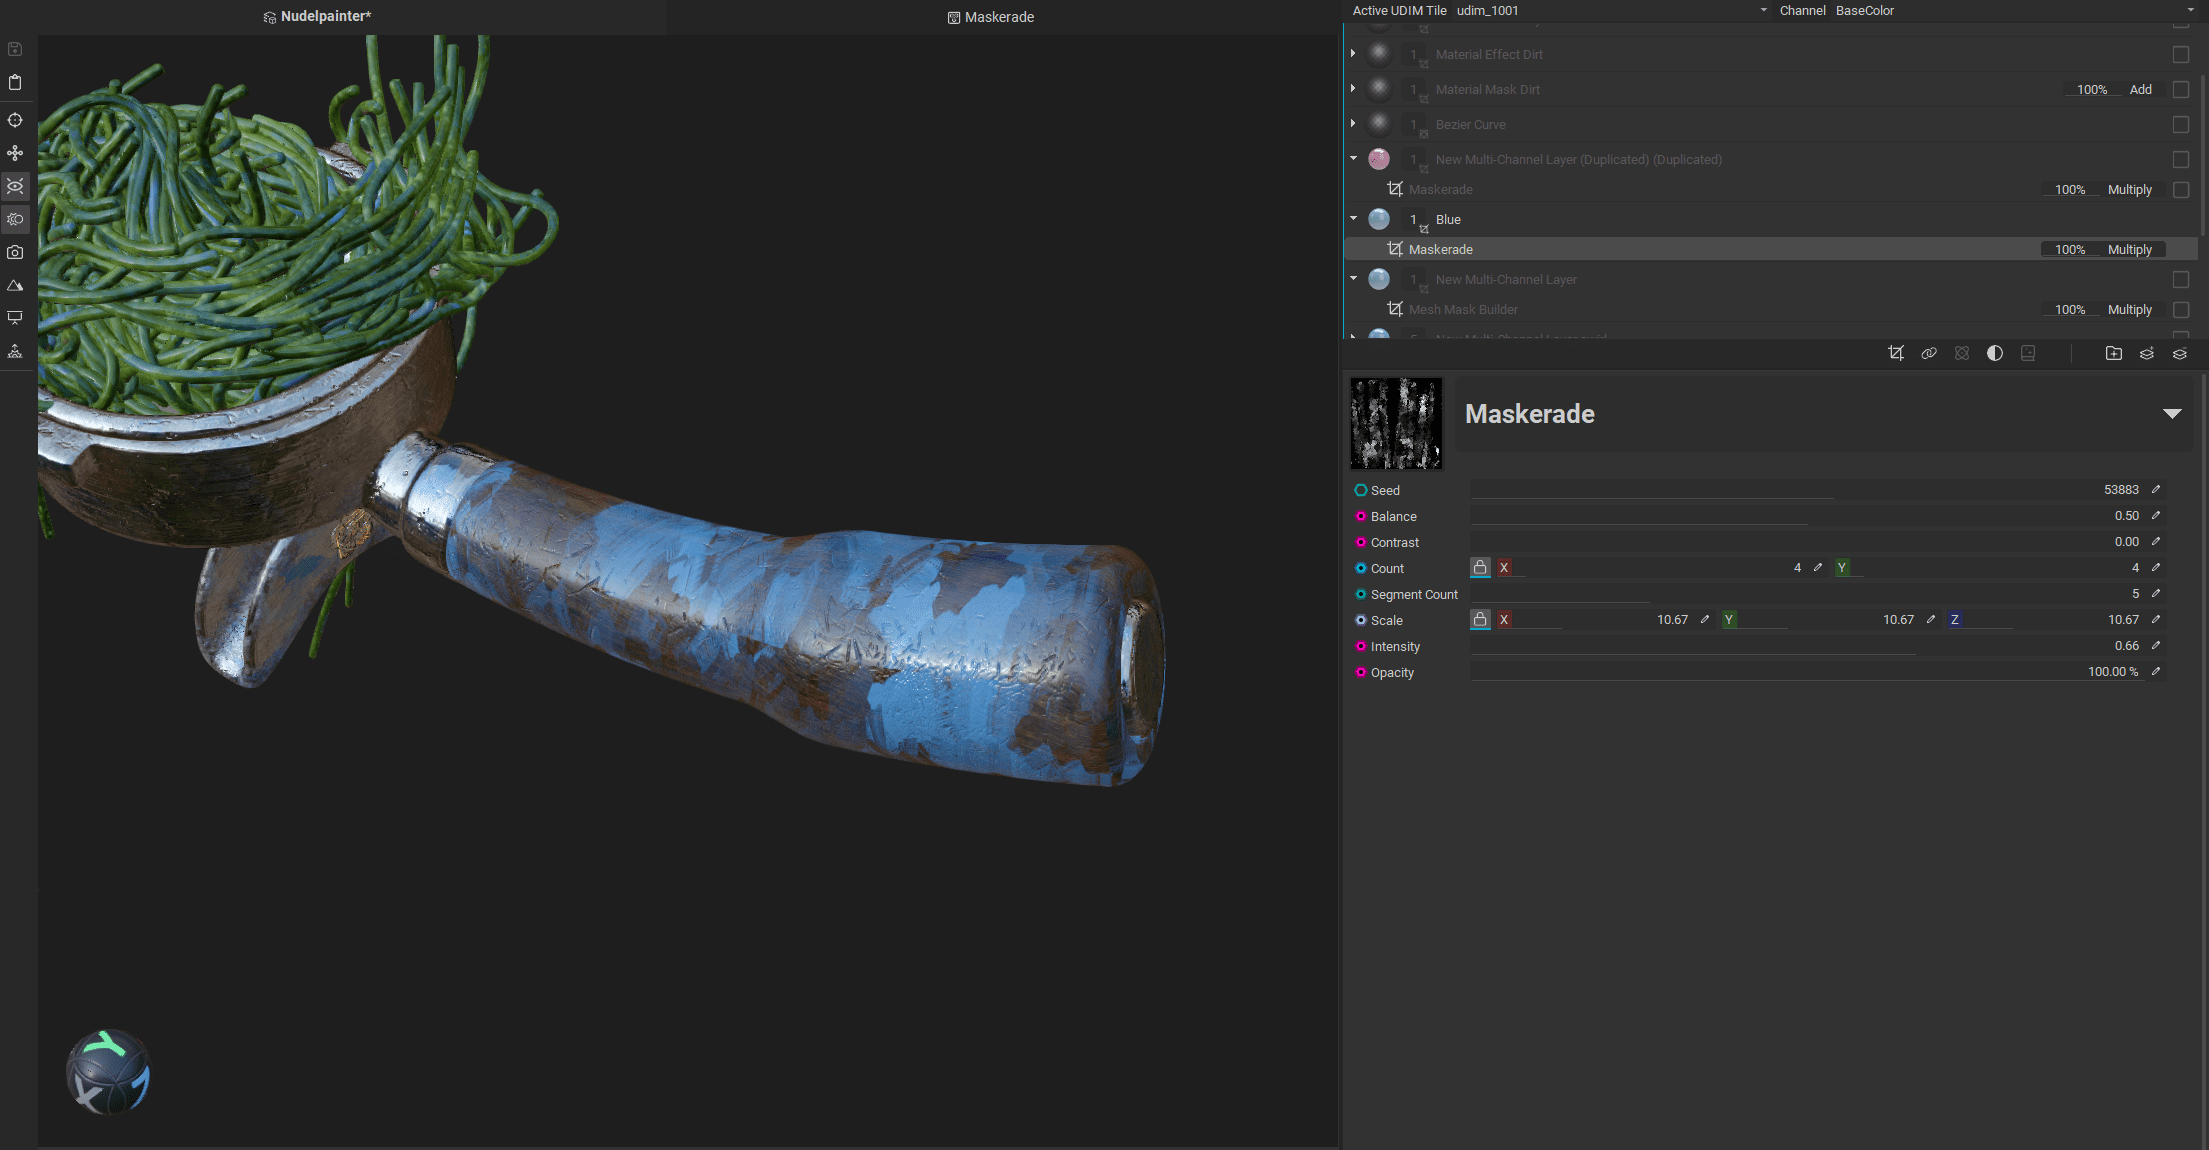This screenshot has height=1150, width=2209.
Task: Click the crosshair target icon in sidebar
Action: (x=15, y=120)
